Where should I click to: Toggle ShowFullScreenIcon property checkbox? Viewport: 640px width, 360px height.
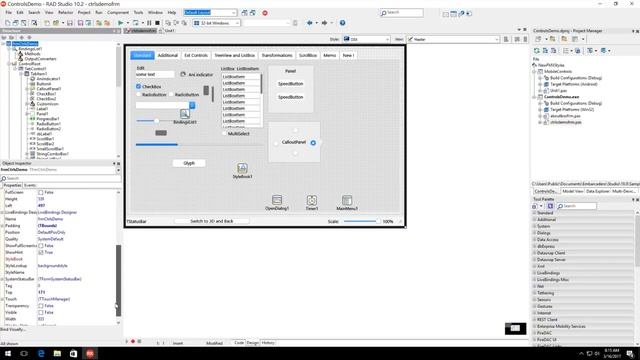[x=41, y=246]
